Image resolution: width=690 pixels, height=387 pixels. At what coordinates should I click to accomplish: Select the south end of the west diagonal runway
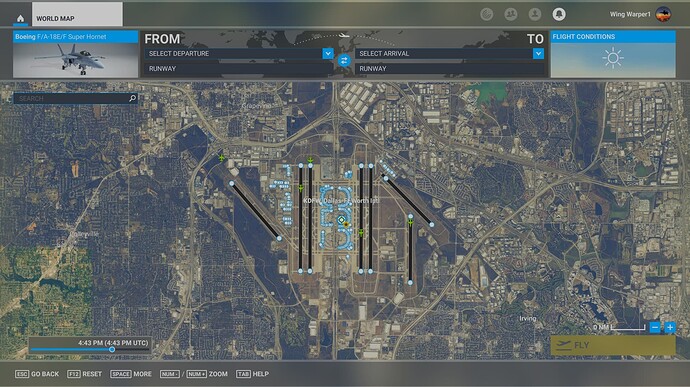pyautogui.click(x=279, y=238)
